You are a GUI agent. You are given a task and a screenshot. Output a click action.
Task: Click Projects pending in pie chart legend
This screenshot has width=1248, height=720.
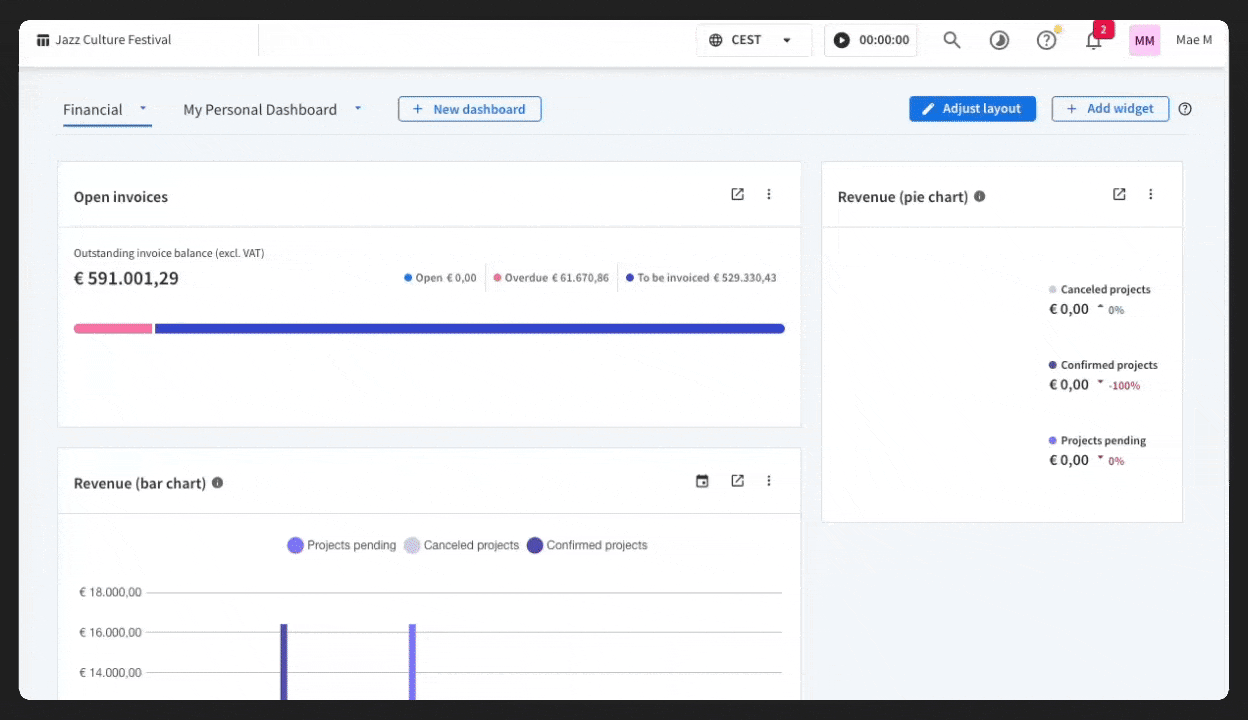pyautogui.click(x=1098, y=441)
